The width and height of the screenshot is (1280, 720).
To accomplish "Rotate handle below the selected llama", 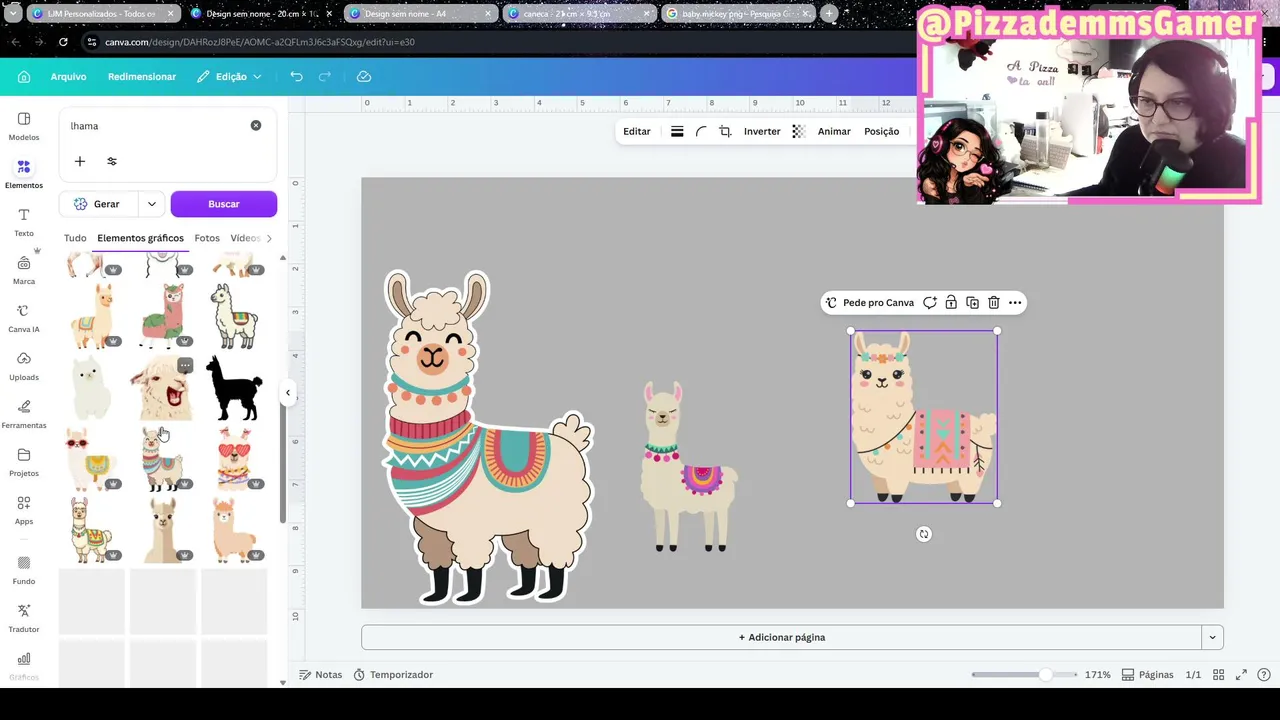I will [924, 534].
